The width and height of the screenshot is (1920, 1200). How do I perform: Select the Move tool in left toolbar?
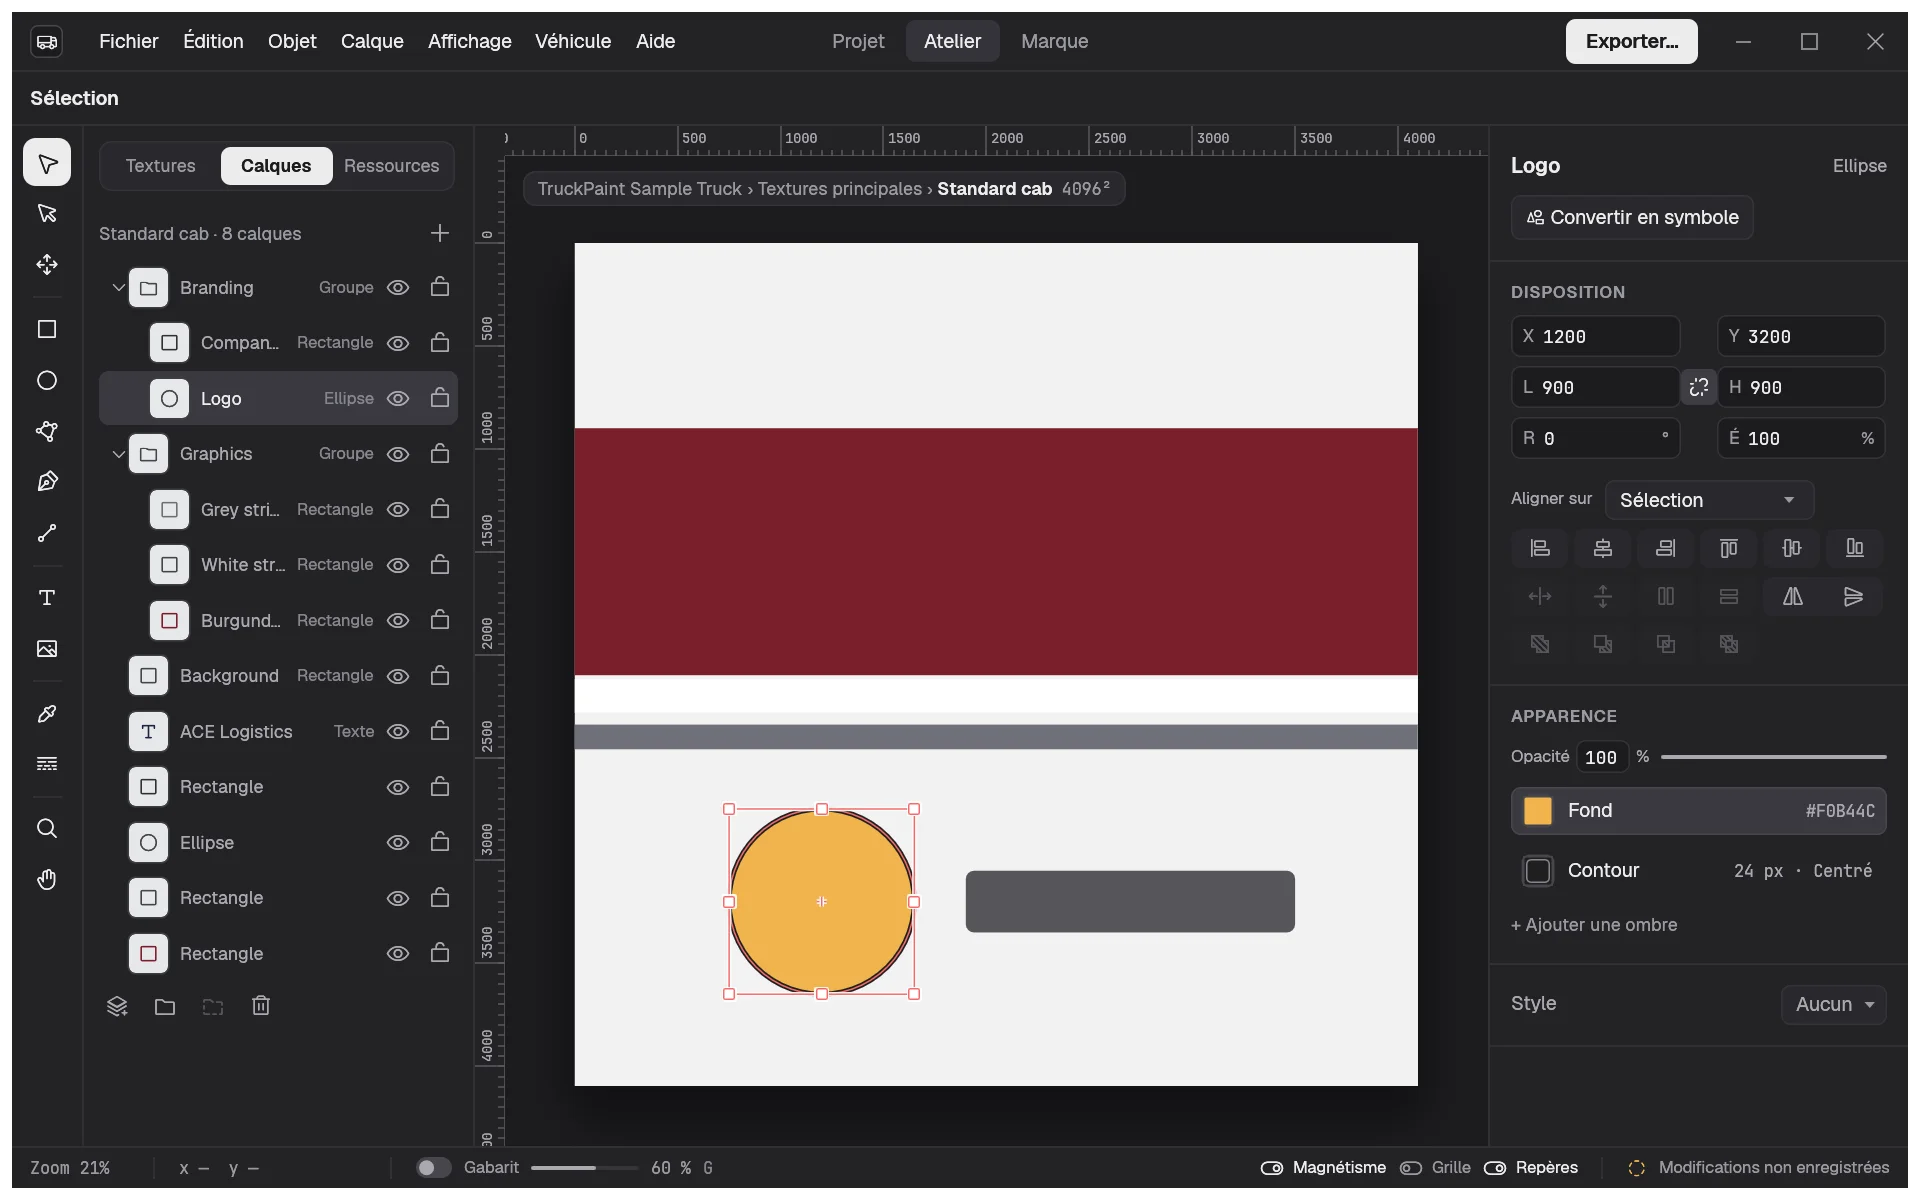click(x=47, y=264)
